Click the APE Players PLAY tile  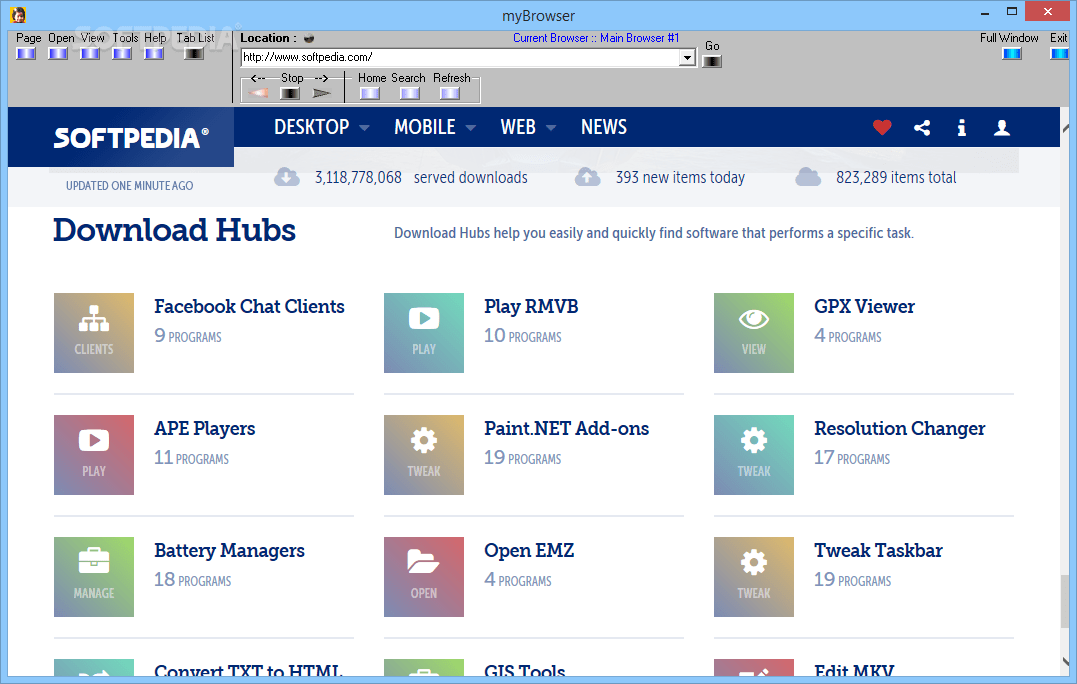click(x=94, y=455)
